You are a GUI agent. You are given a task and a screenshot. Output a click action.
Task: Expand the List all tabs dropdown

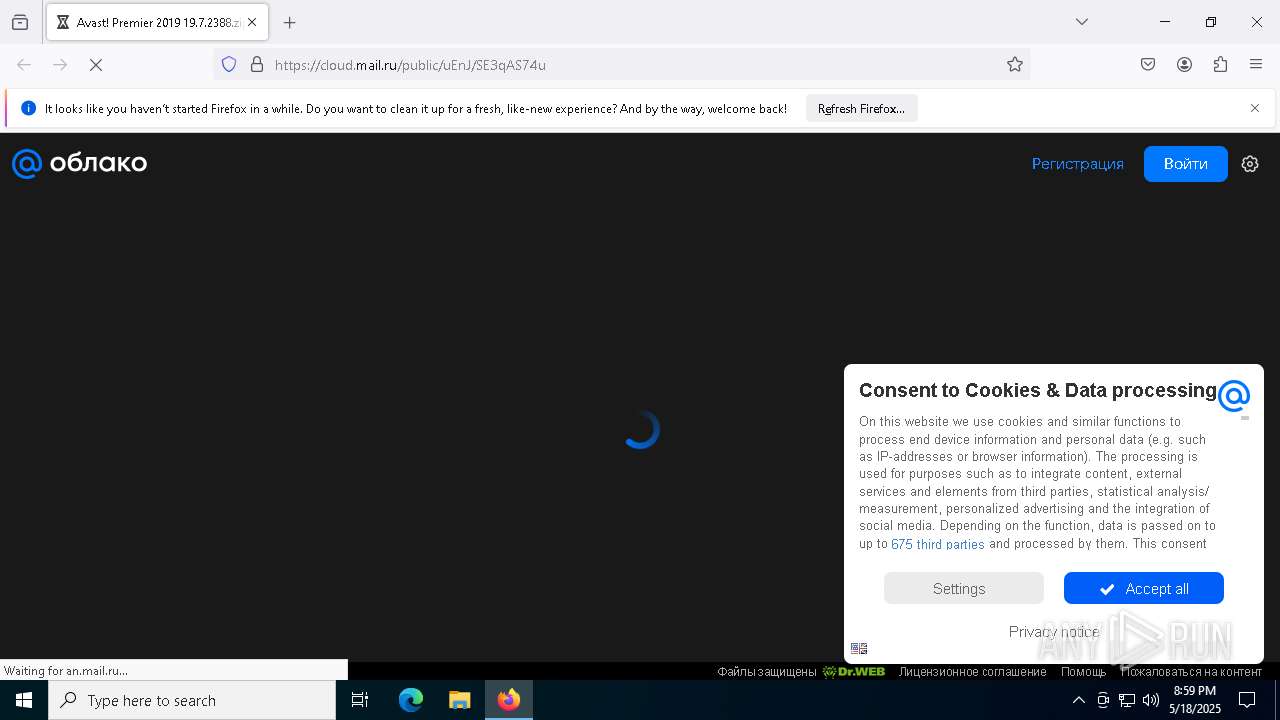(x=1082, y=22)
